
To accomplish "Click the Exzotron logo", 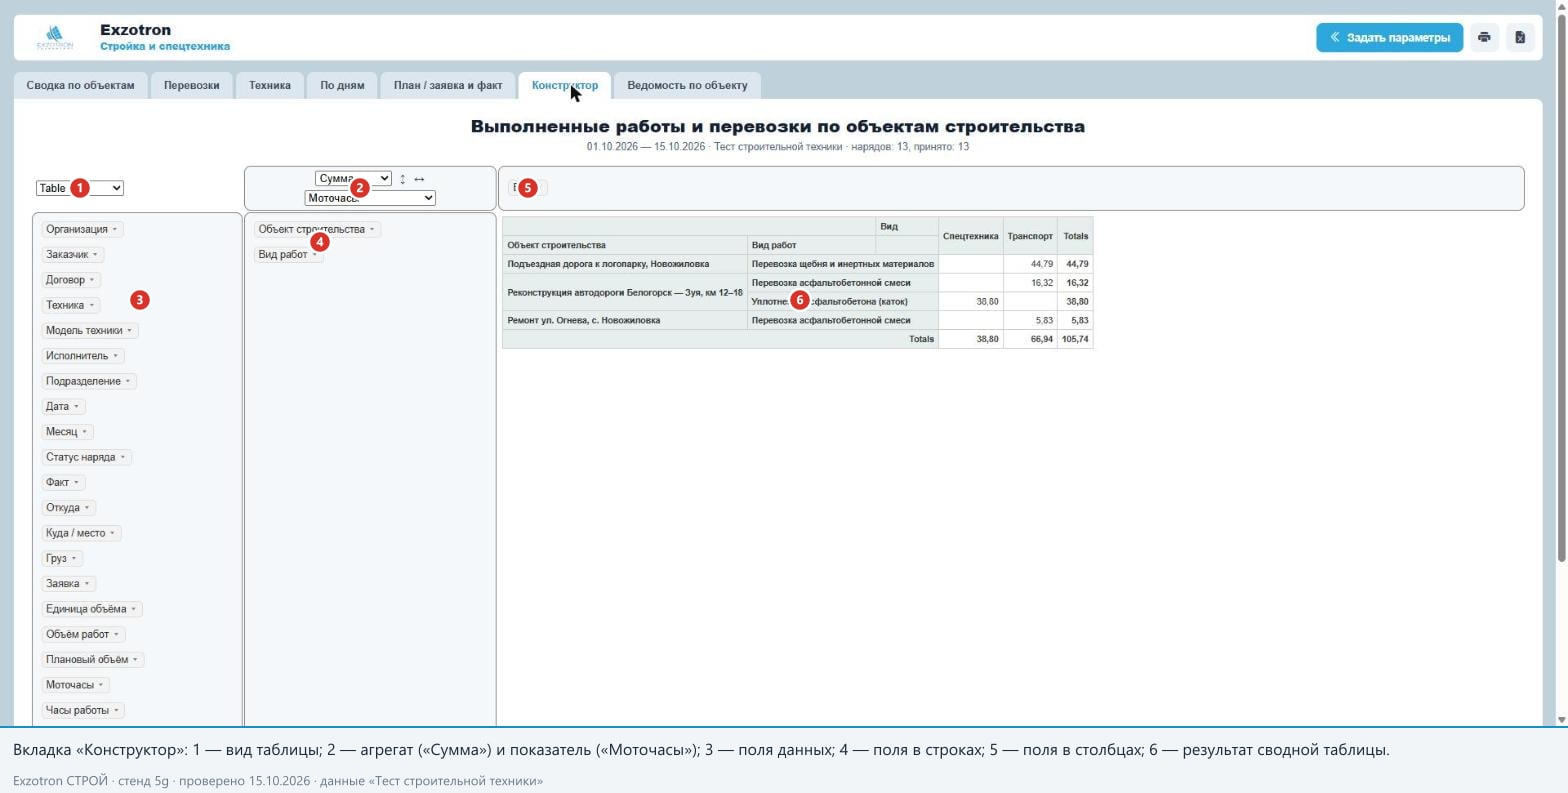I will pos(54,38).
